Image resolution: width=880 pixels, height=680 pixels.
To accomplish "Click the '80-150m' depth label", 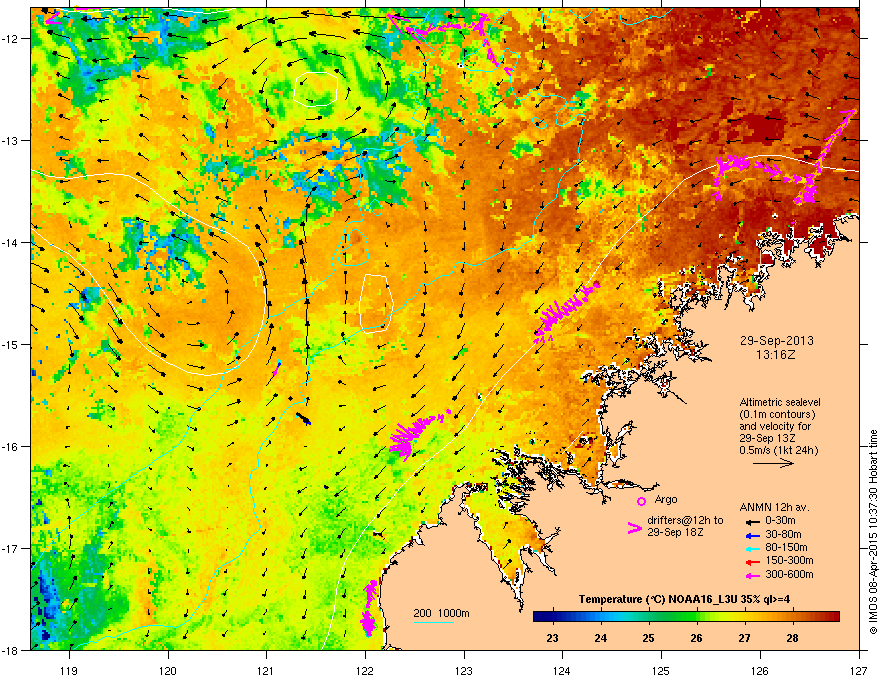I will pyautogui.click(x=786, y=548).
